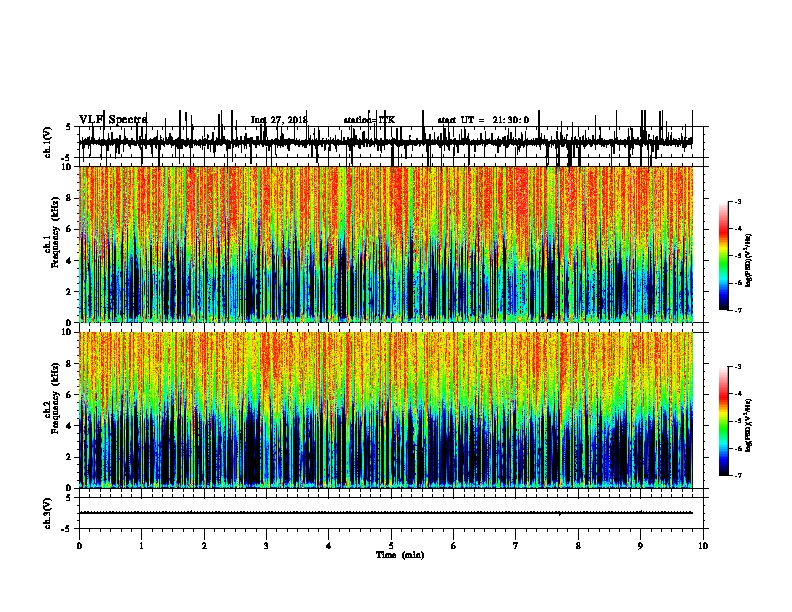Click the ch.2 spectrogram color scale bar
This screenshot has width=792, height=612.
click(x=724, y=421)
